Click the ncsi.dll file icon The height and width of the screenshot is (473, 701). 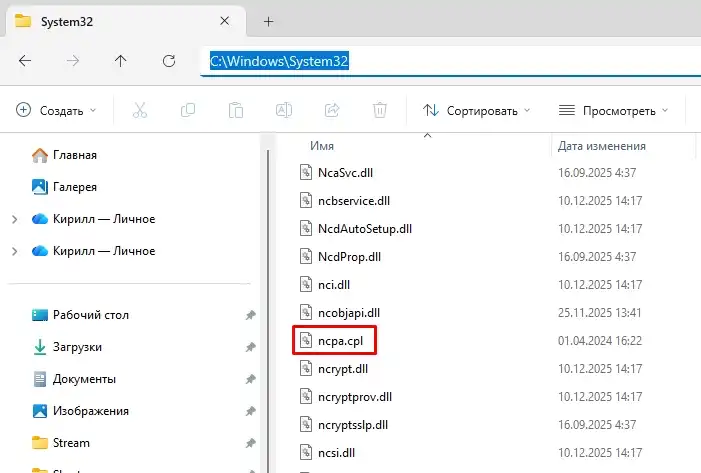click(x=306, y=452)
